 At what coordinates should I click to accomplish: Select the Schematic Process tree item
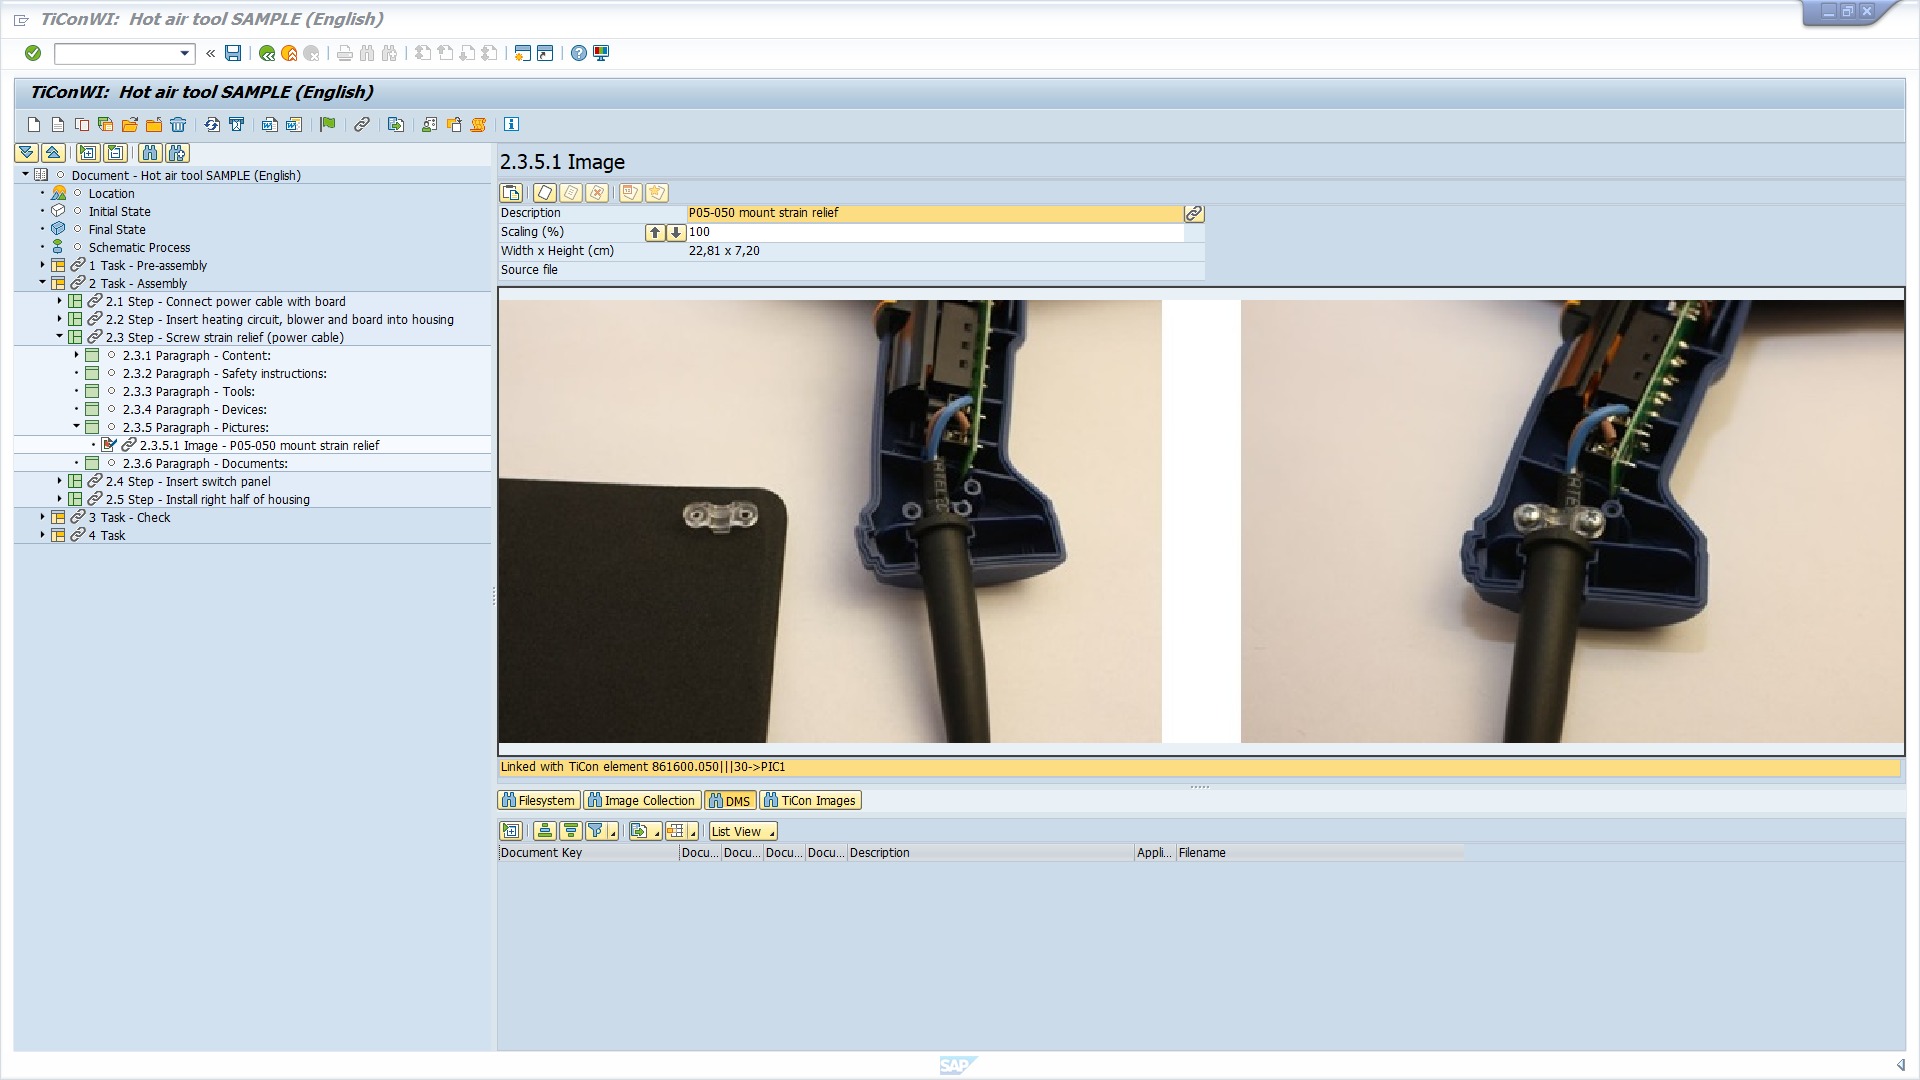click(x=139, y=248)
